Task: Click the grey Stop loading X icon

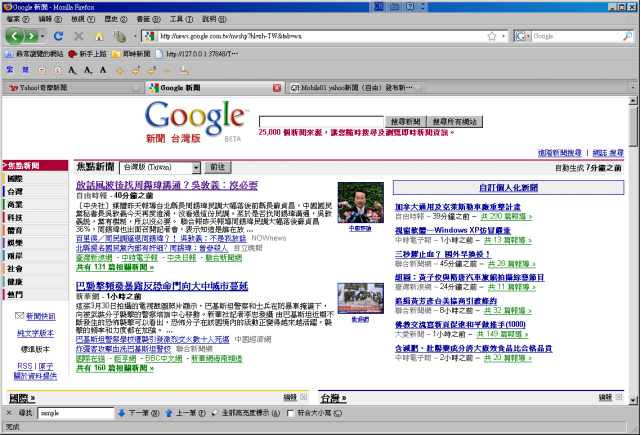Action: (78, 36)
